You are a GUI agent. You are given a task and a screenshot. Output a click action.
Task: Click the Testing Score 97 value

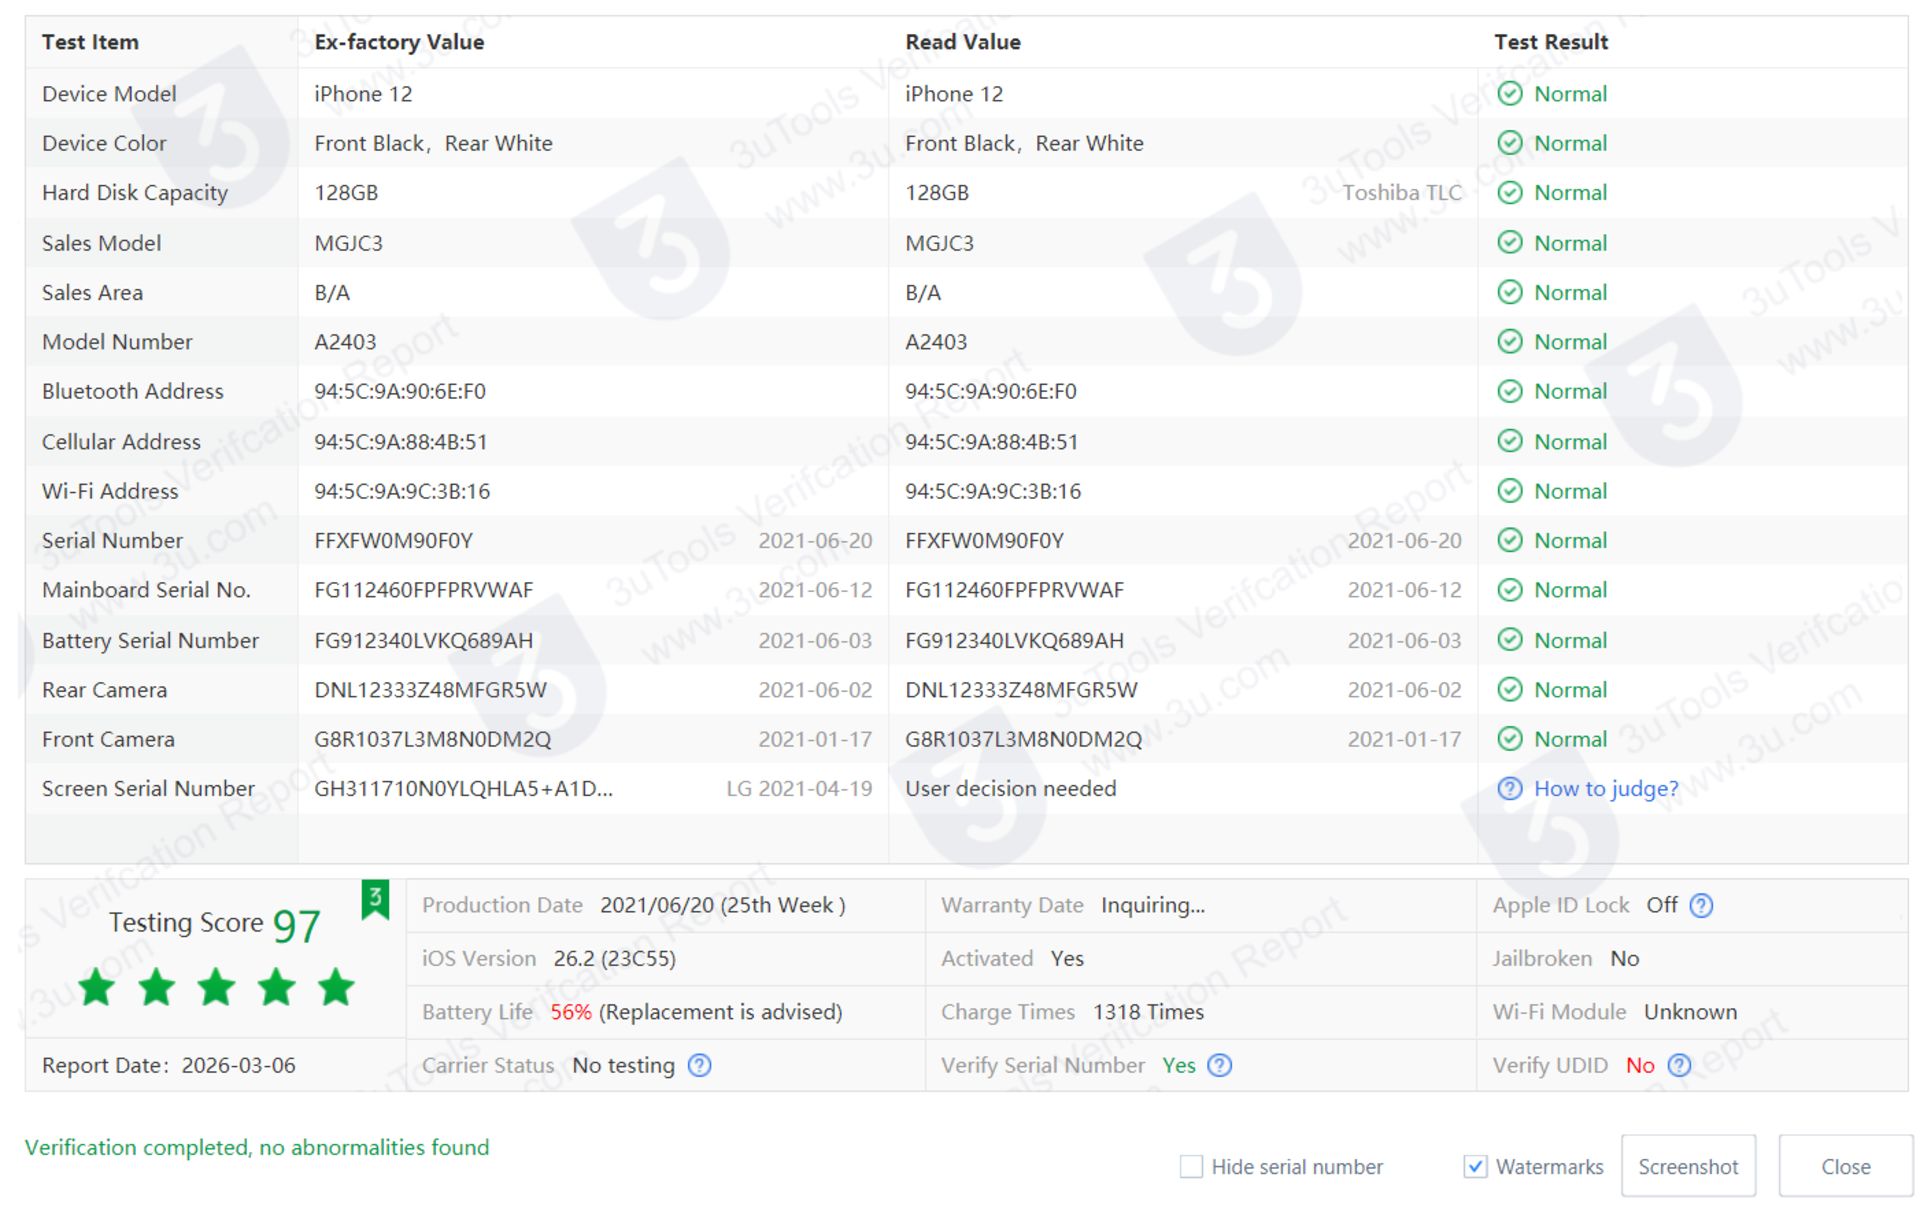pyautogui.click(x=296, y=926)
